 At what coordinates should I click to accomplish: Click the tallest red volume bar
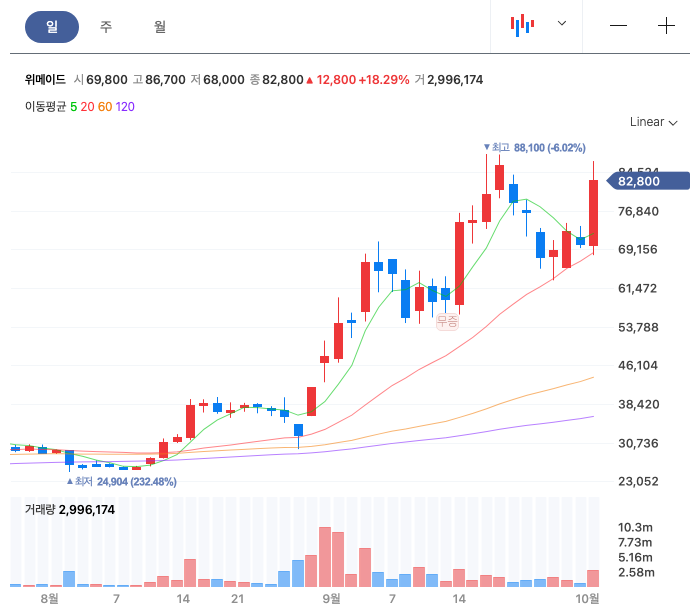325,557
